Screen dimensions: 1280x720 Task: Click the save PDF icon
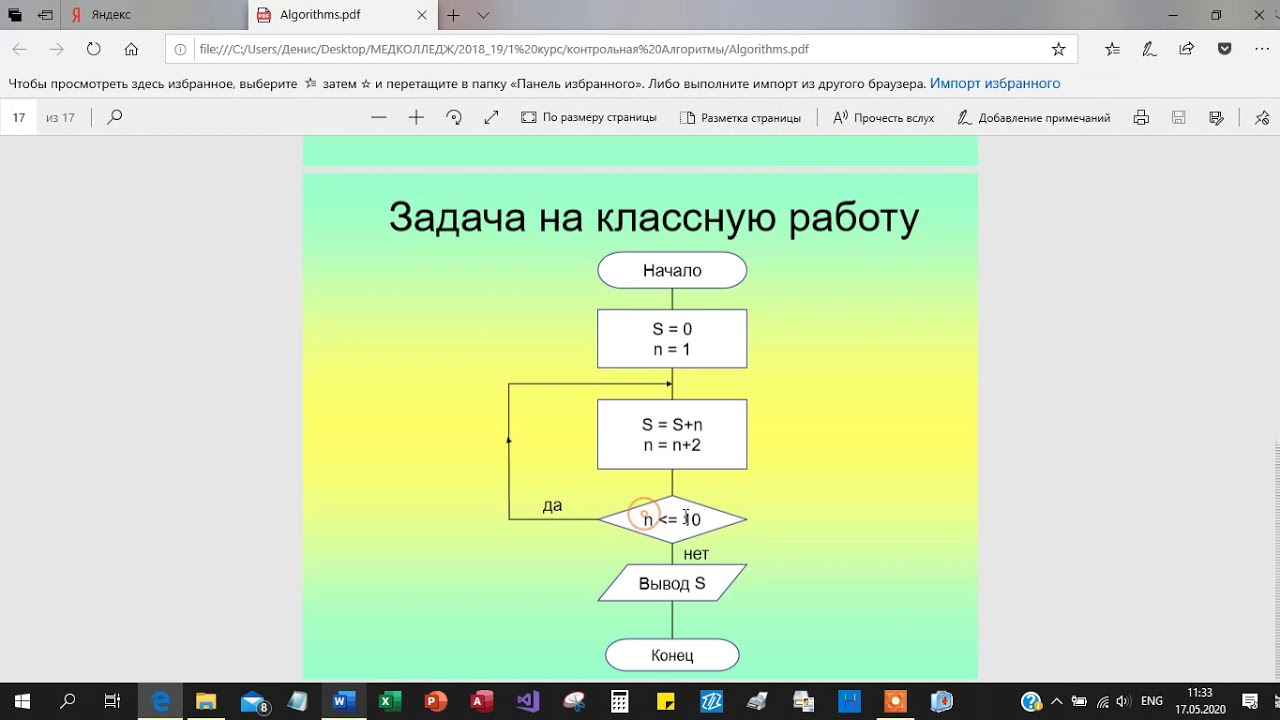click(x=1179, y=117)
